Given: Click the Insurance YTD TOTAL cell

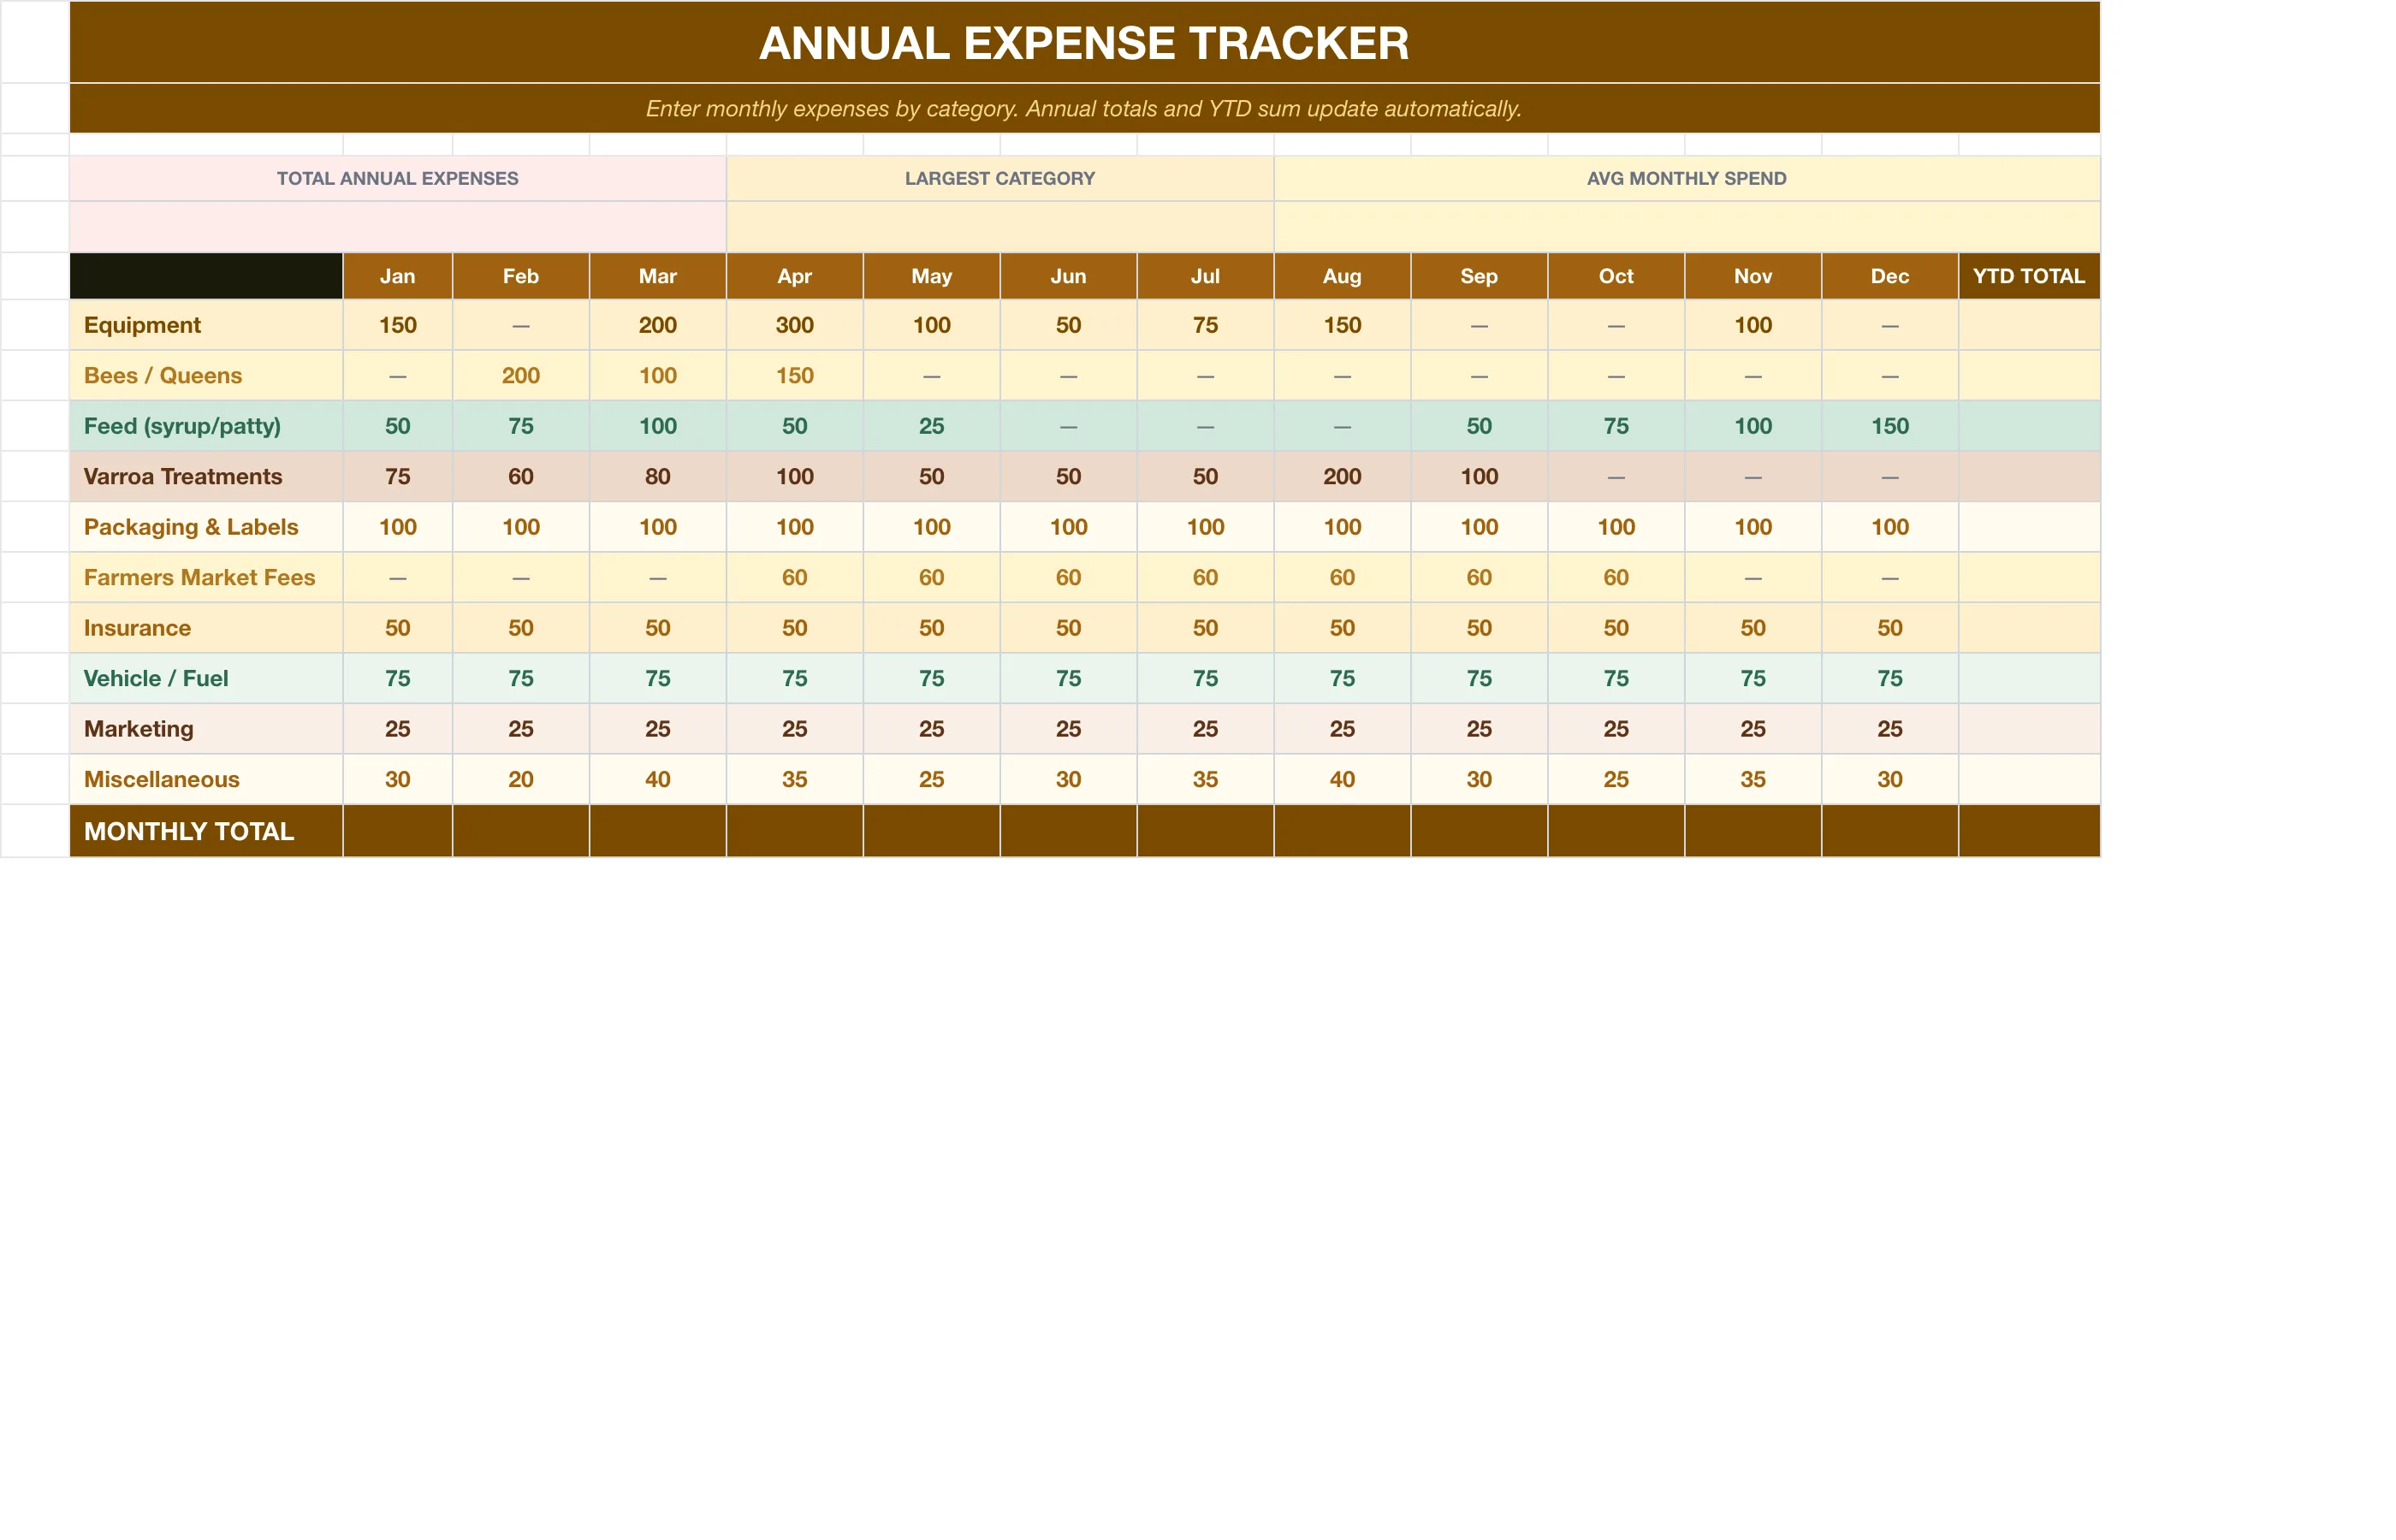Looking at the screenshot, I should point(2029,628).
